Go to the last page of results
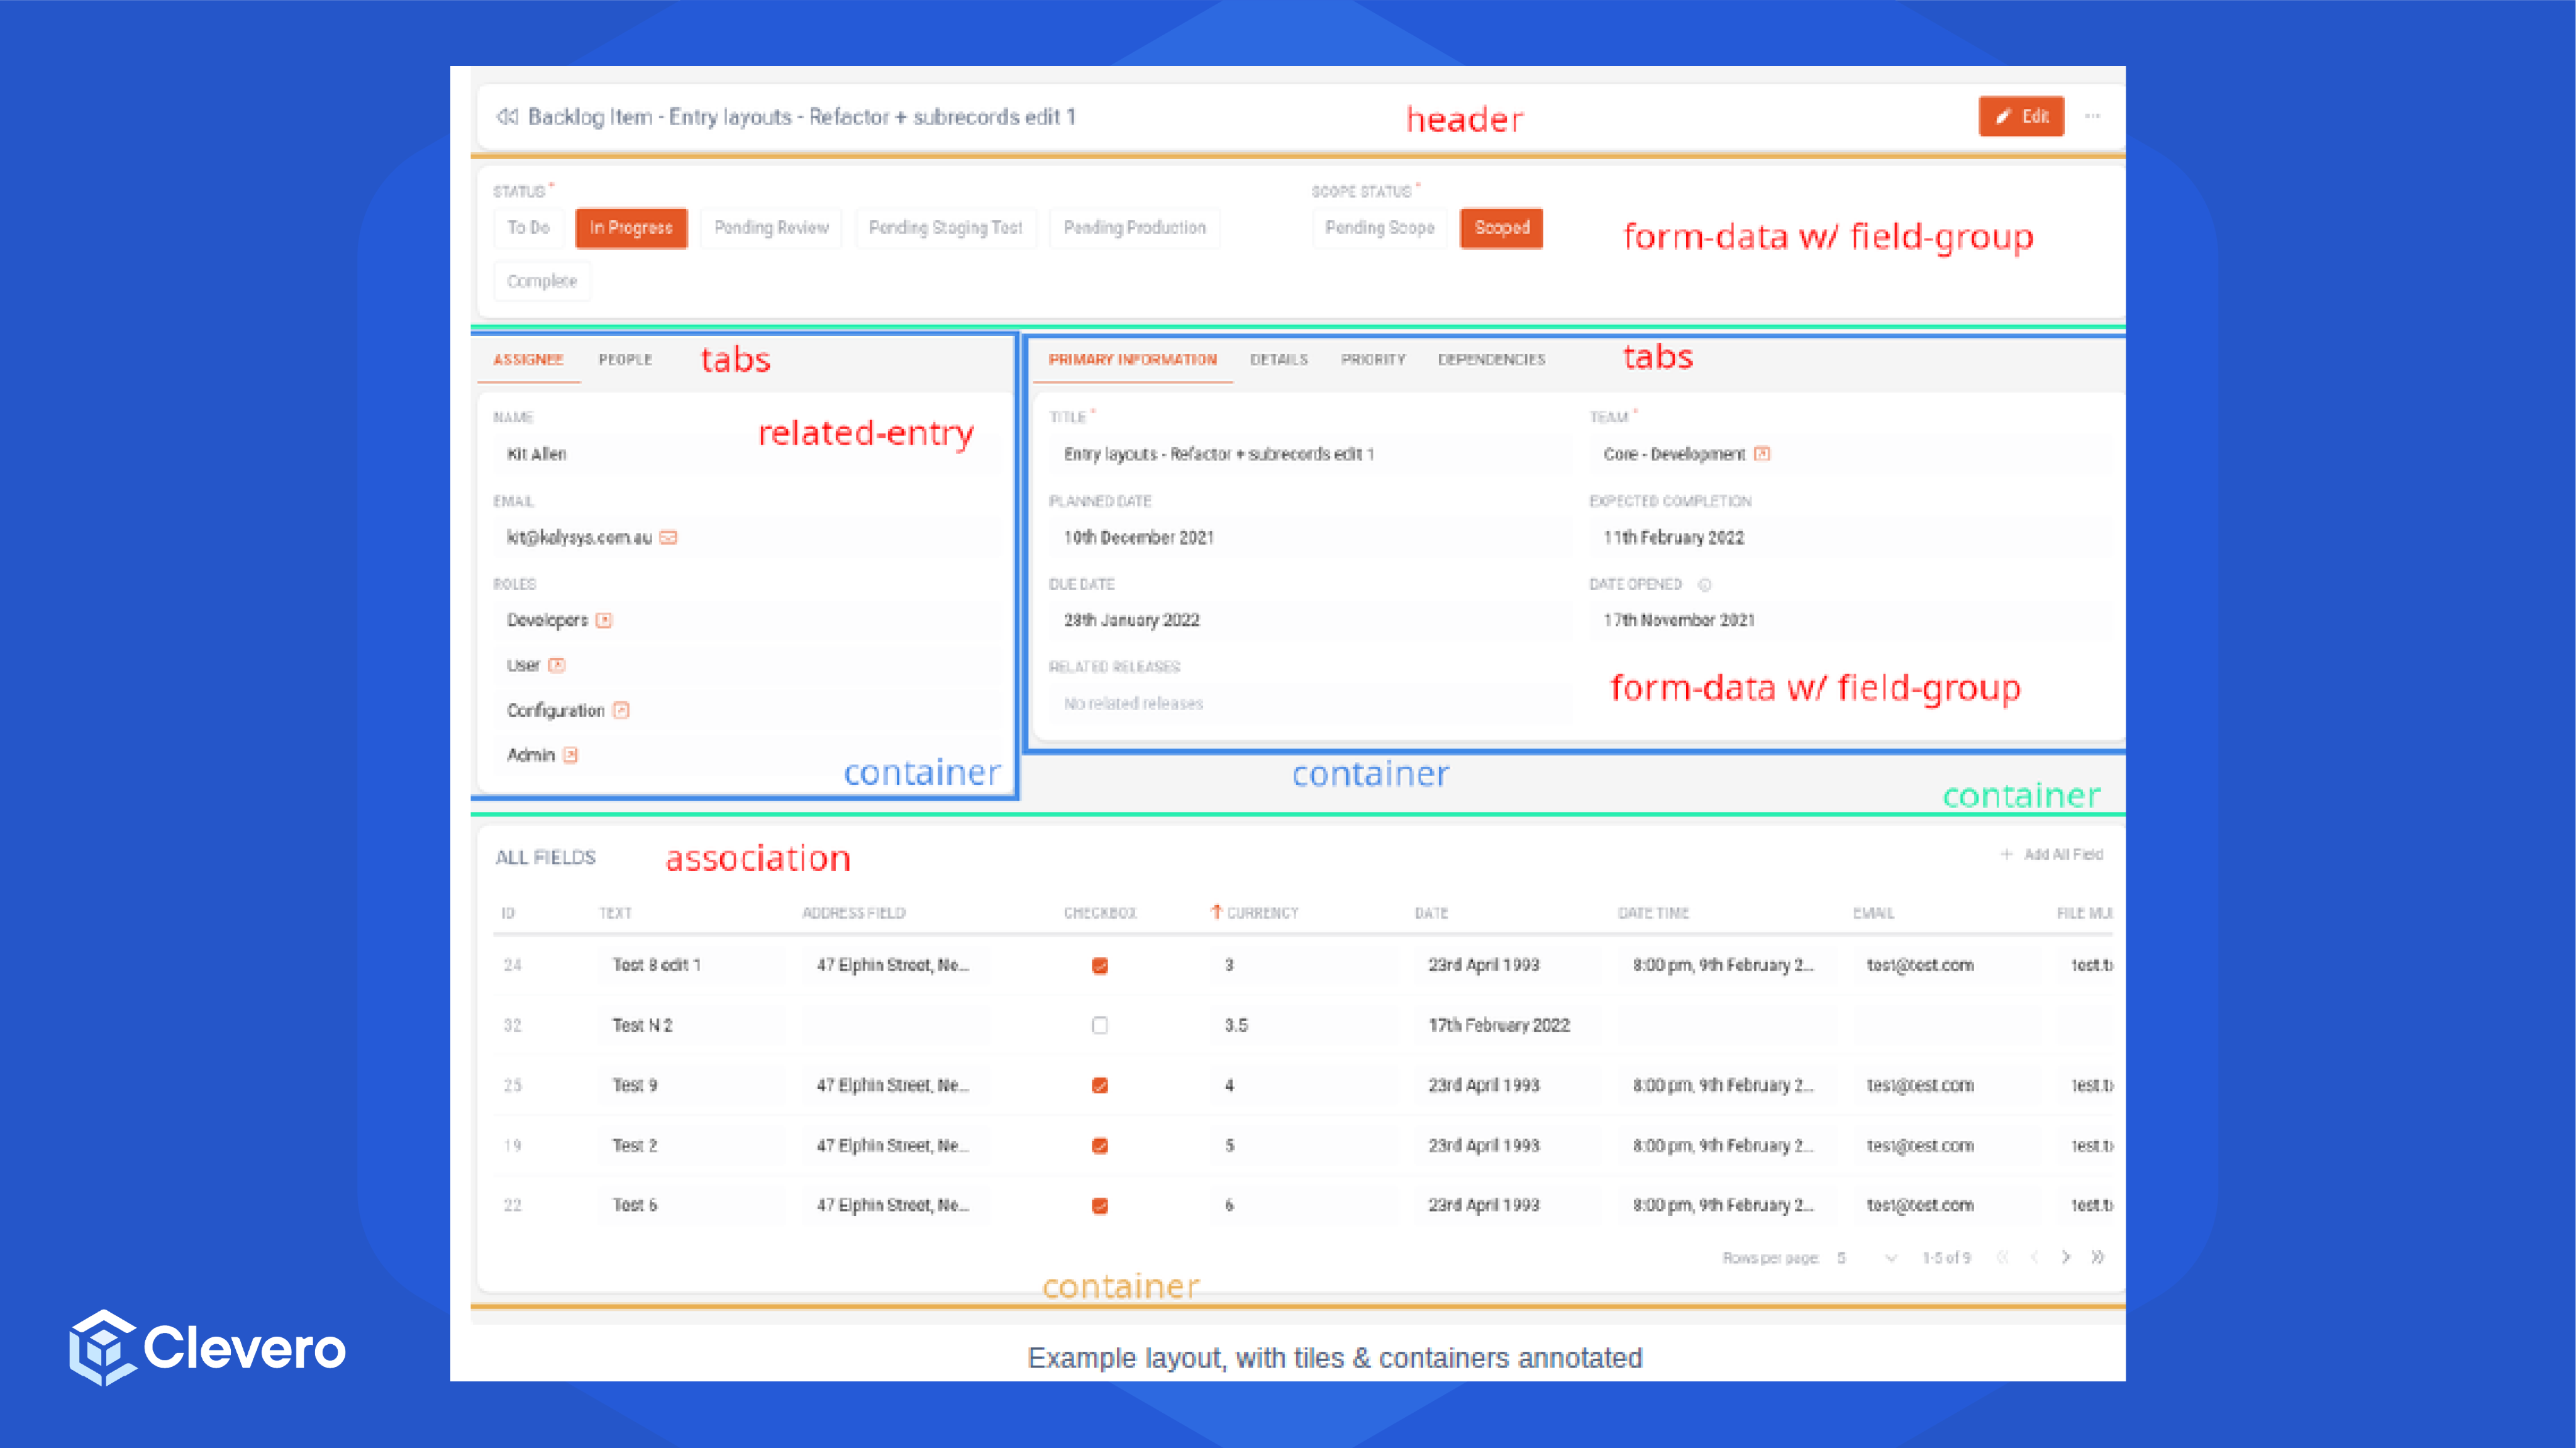 2098,1258
